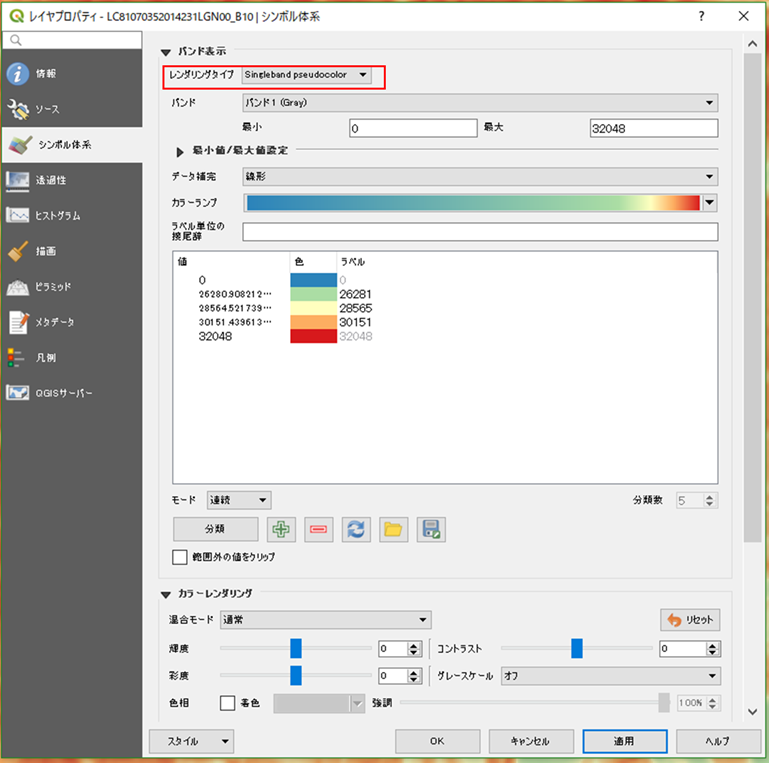Click the 分類 classify button
769x763 pixels.
tap(215, 529)
